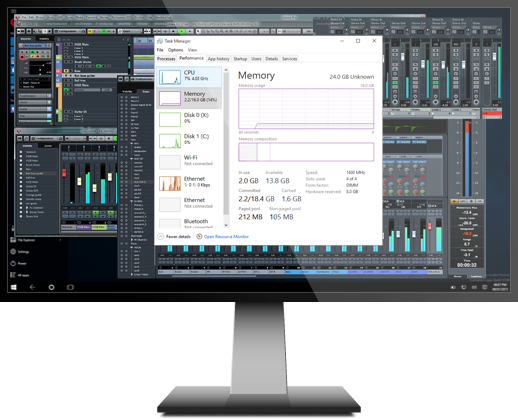The width and height of the screenshot is (518, 419).
Task: Select the Wi-Fi Not connected entry
Action: (x=189, y=162)
